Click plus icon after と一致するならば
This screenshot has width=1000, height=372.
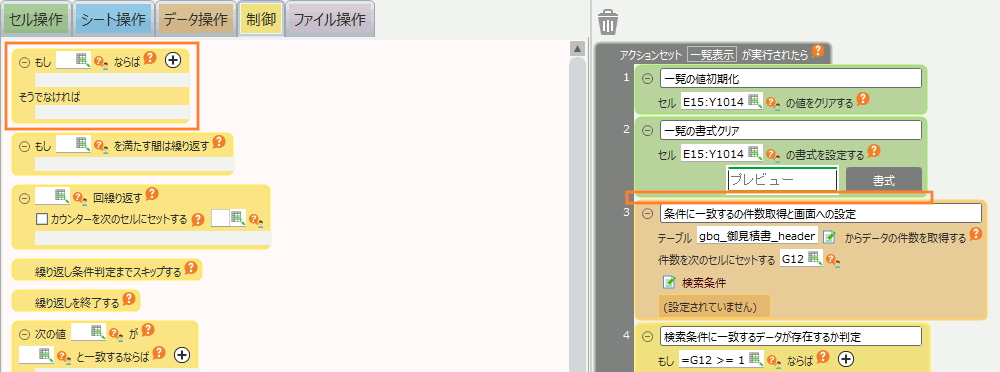pos(182,354)
